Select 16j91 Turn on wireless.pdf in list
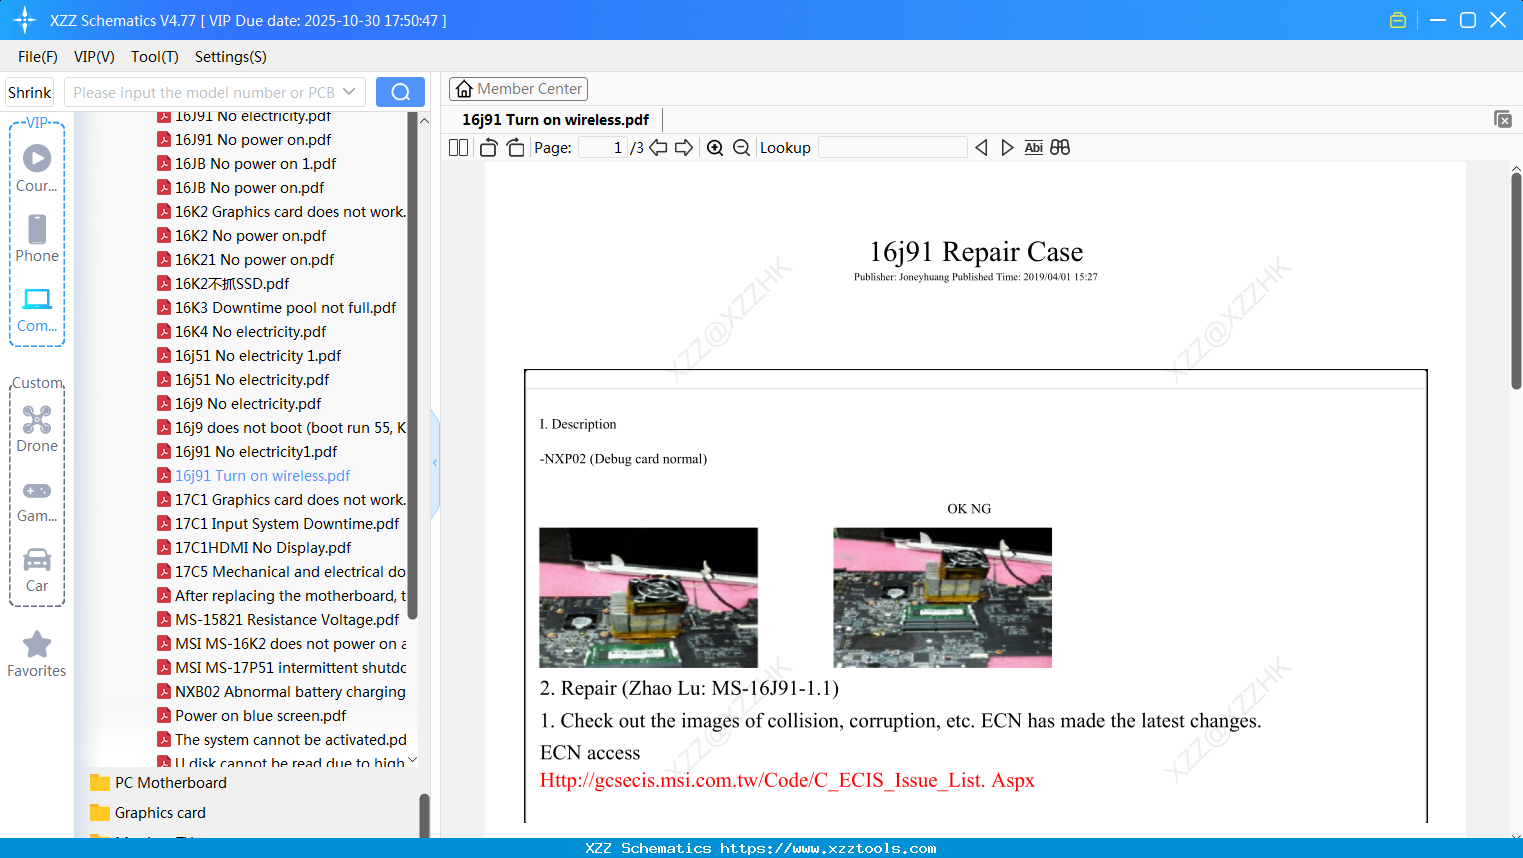This screenshot has width=1523, height=858. pos(262,476)
